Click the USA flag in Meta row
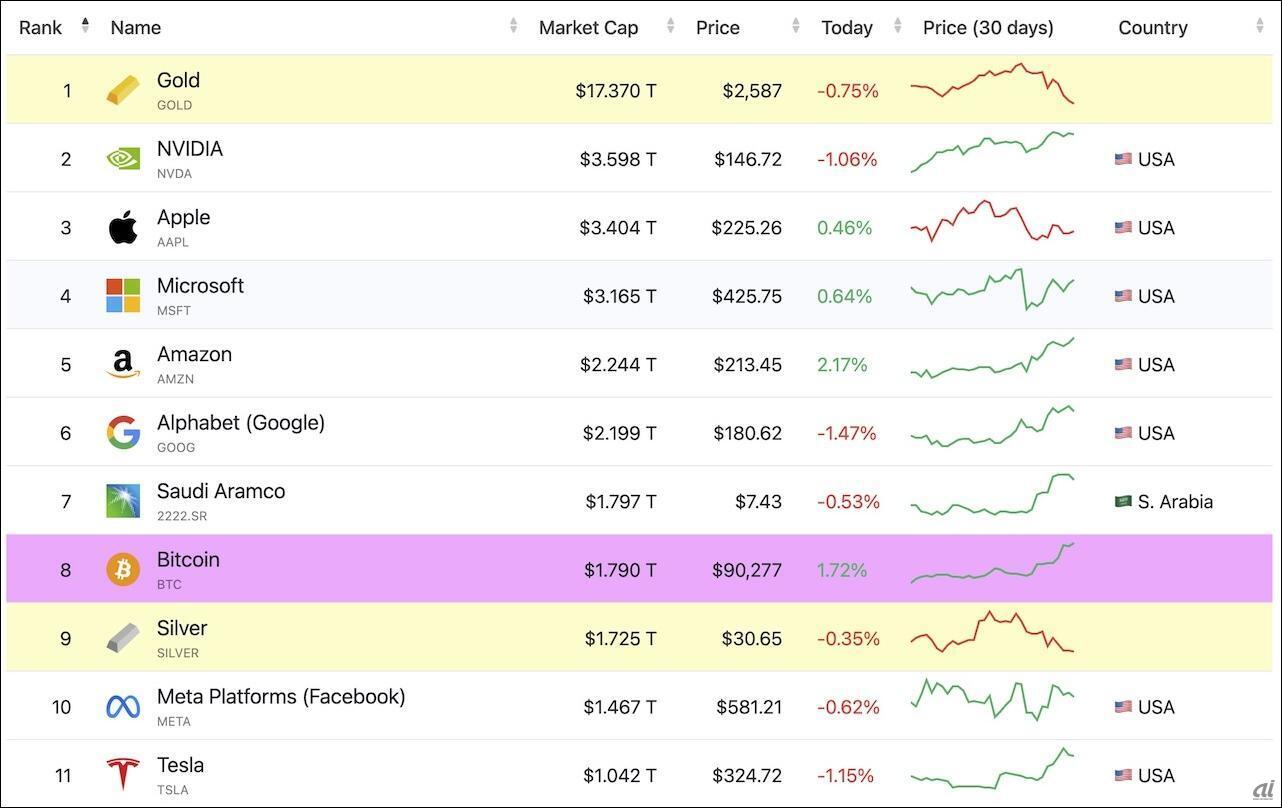Image resolution: width=1282 pixels, height=808 pixels. pos(1123,707)
